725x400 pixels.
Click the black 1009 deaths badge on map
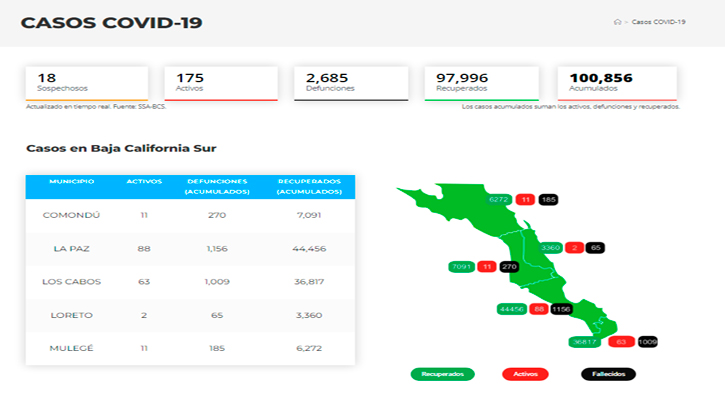pyautogui.click(x=647, y=342)
